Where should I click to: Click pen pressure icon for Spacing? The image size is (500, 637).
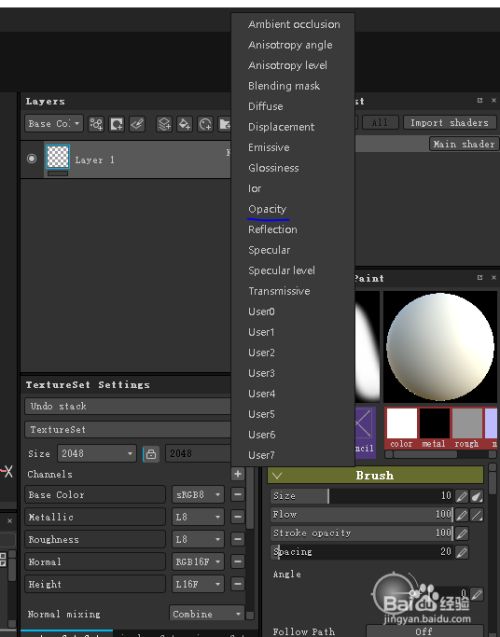tap(461, 552)
